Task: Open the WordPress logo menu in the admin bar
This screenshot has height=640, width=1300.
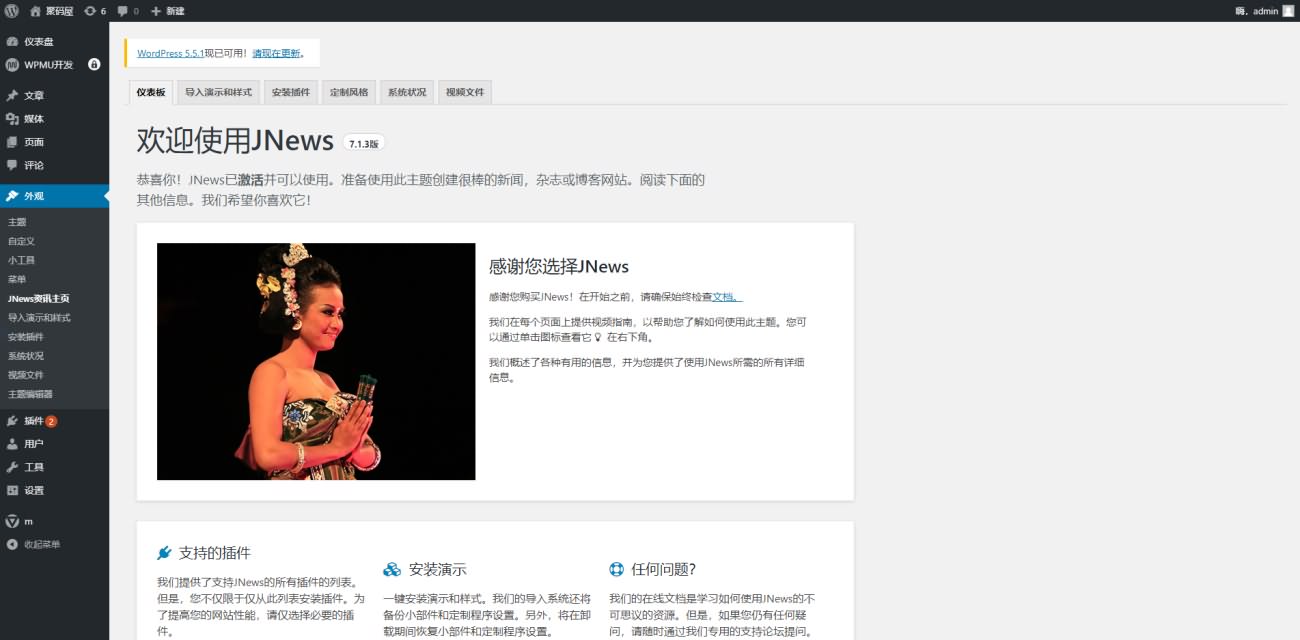Action: coord(12,11)
